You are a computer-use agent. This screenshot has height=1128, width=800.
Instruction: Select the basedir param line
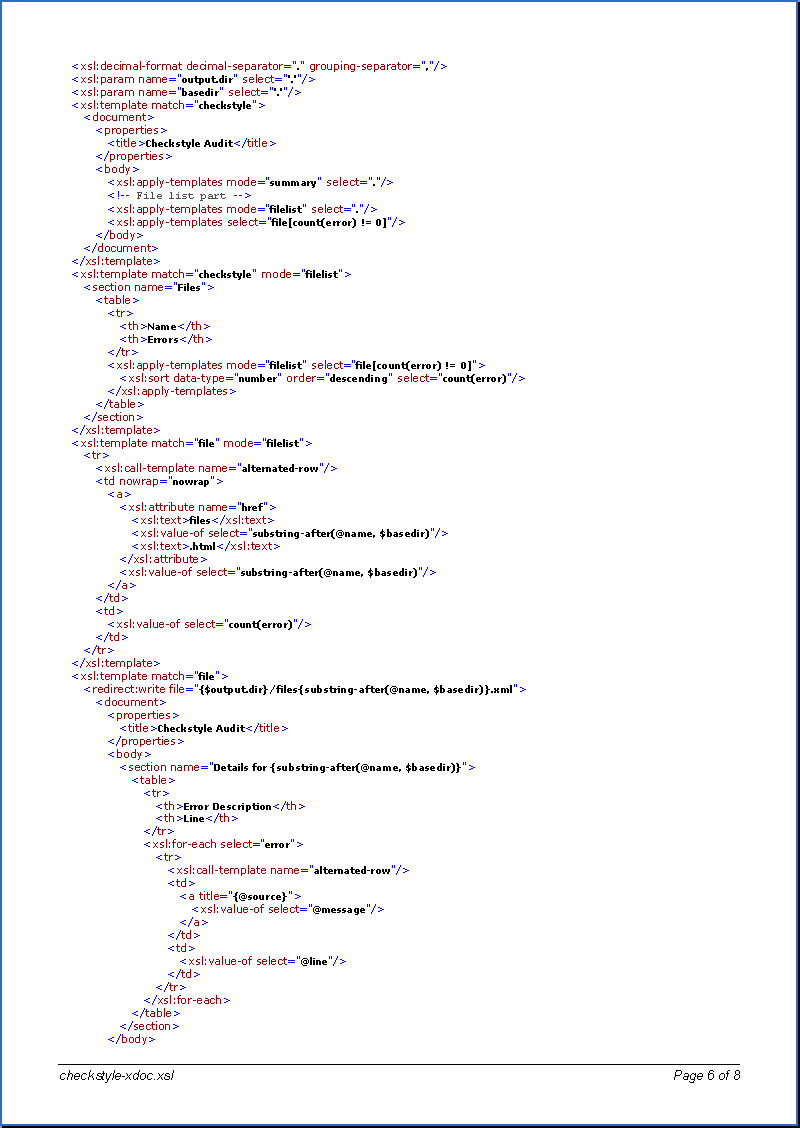[x=186, y=92]
